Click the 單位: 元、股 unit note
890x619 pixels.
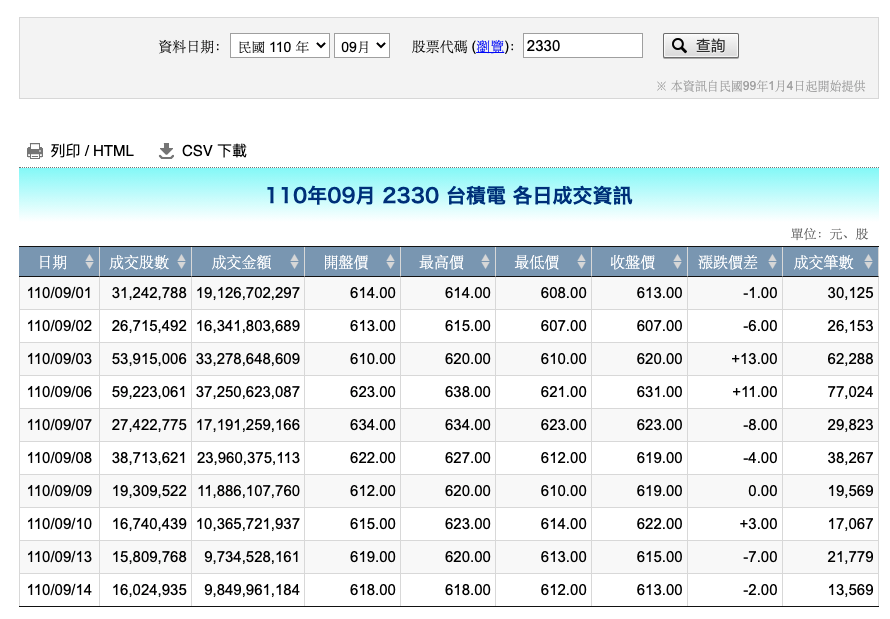pos(829,234)
